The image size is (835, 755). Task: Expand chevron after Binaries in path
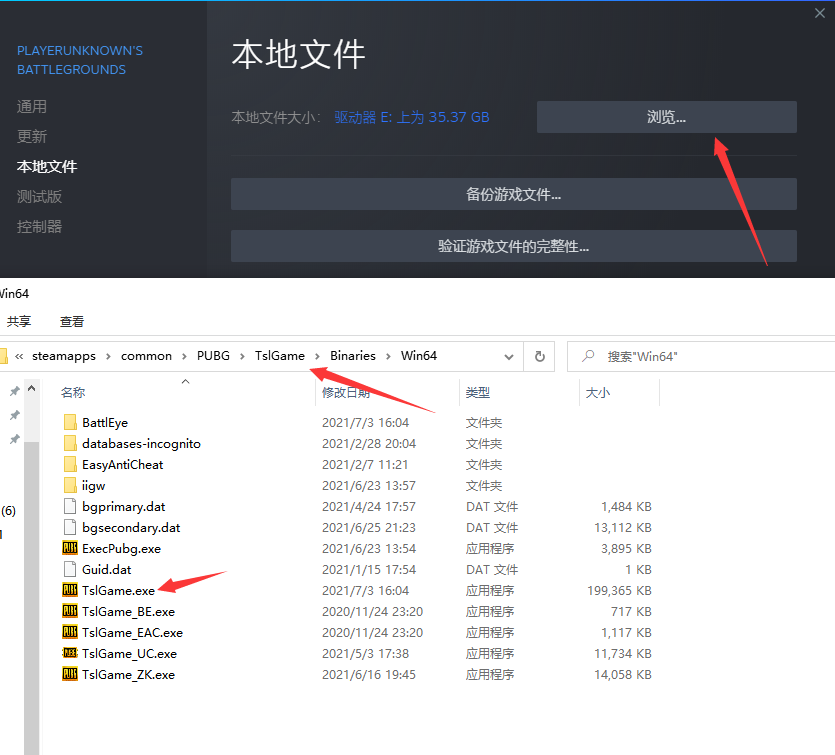[x=388, y=356]
